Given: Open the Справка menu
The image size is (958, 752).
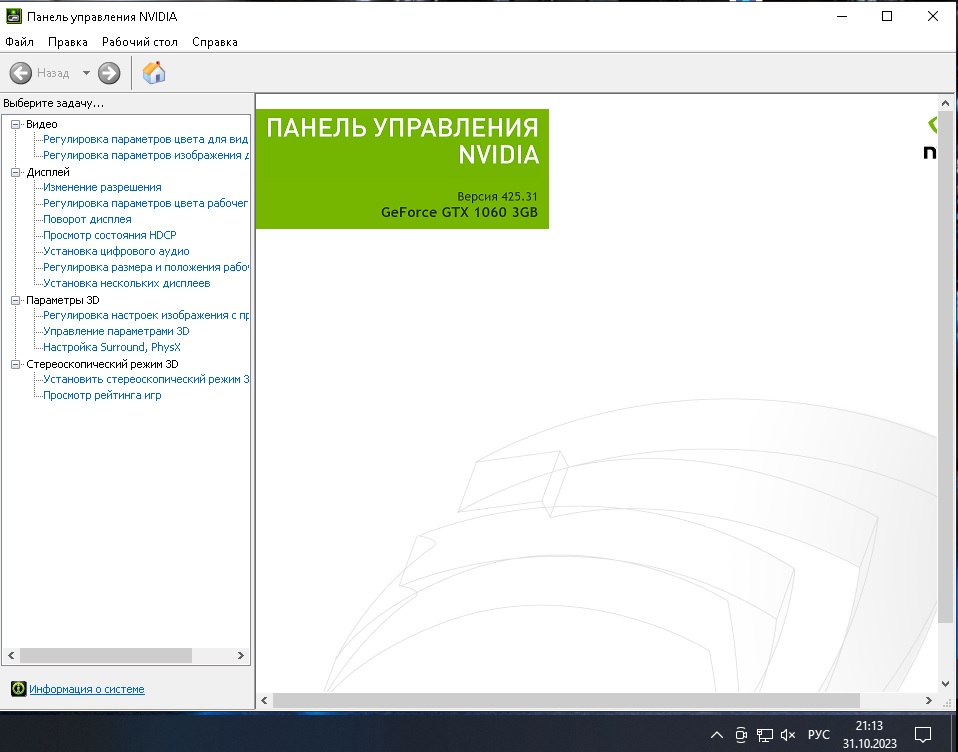Looking at the screenshot, I should (x=214, y=42).
